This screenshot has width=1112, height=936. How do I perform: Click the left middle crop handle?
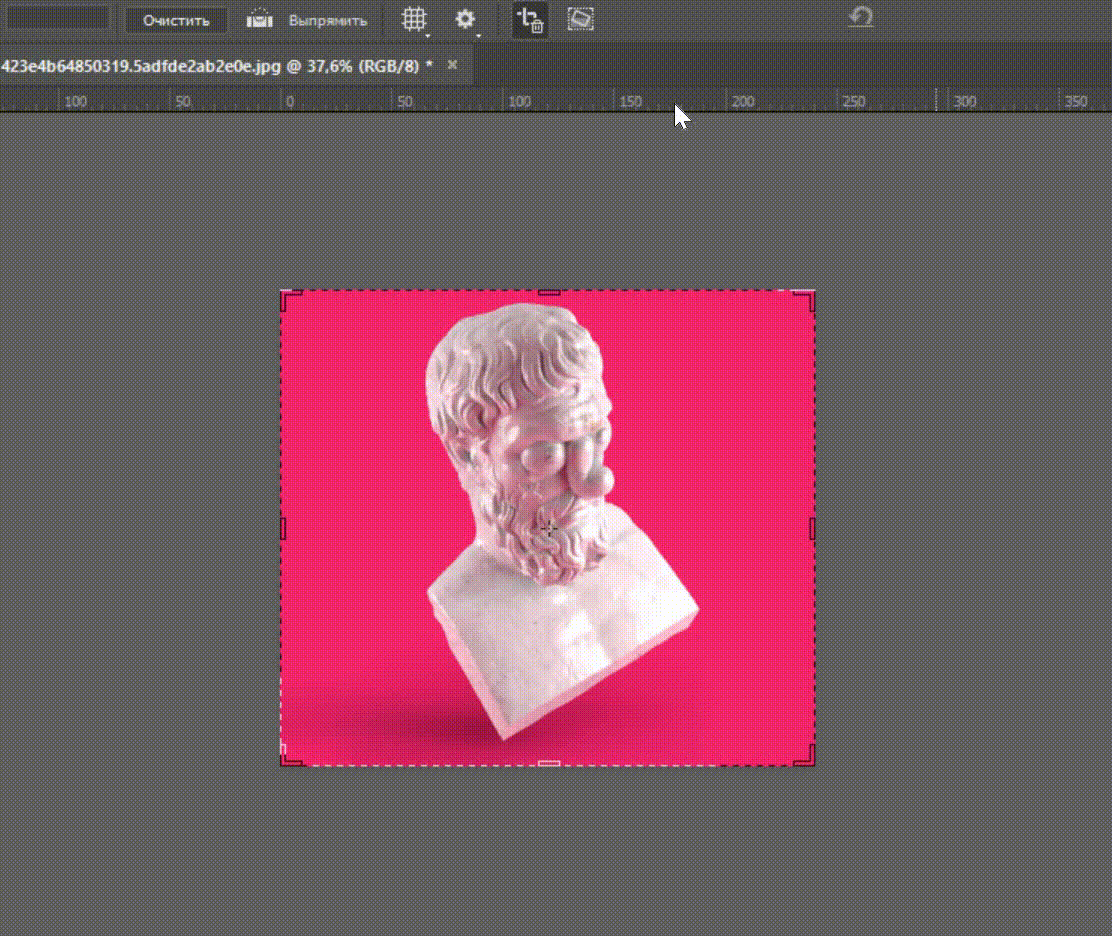pyautogui.click(x=284, y=528)
